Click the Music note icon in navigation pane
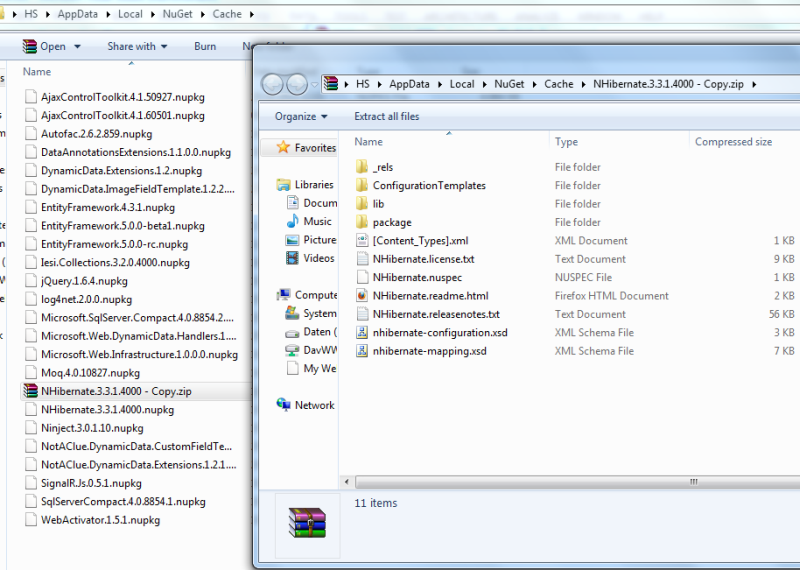Image resolution: width=800 pixels, height=570 pixels. (292, 221)
